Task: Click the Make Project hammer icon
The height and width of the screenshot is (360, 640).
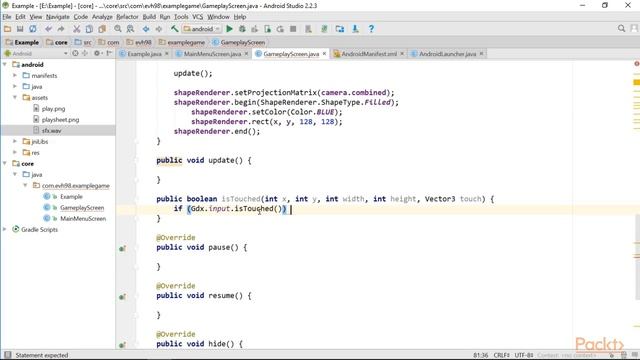Action: [x=174, y=29]
